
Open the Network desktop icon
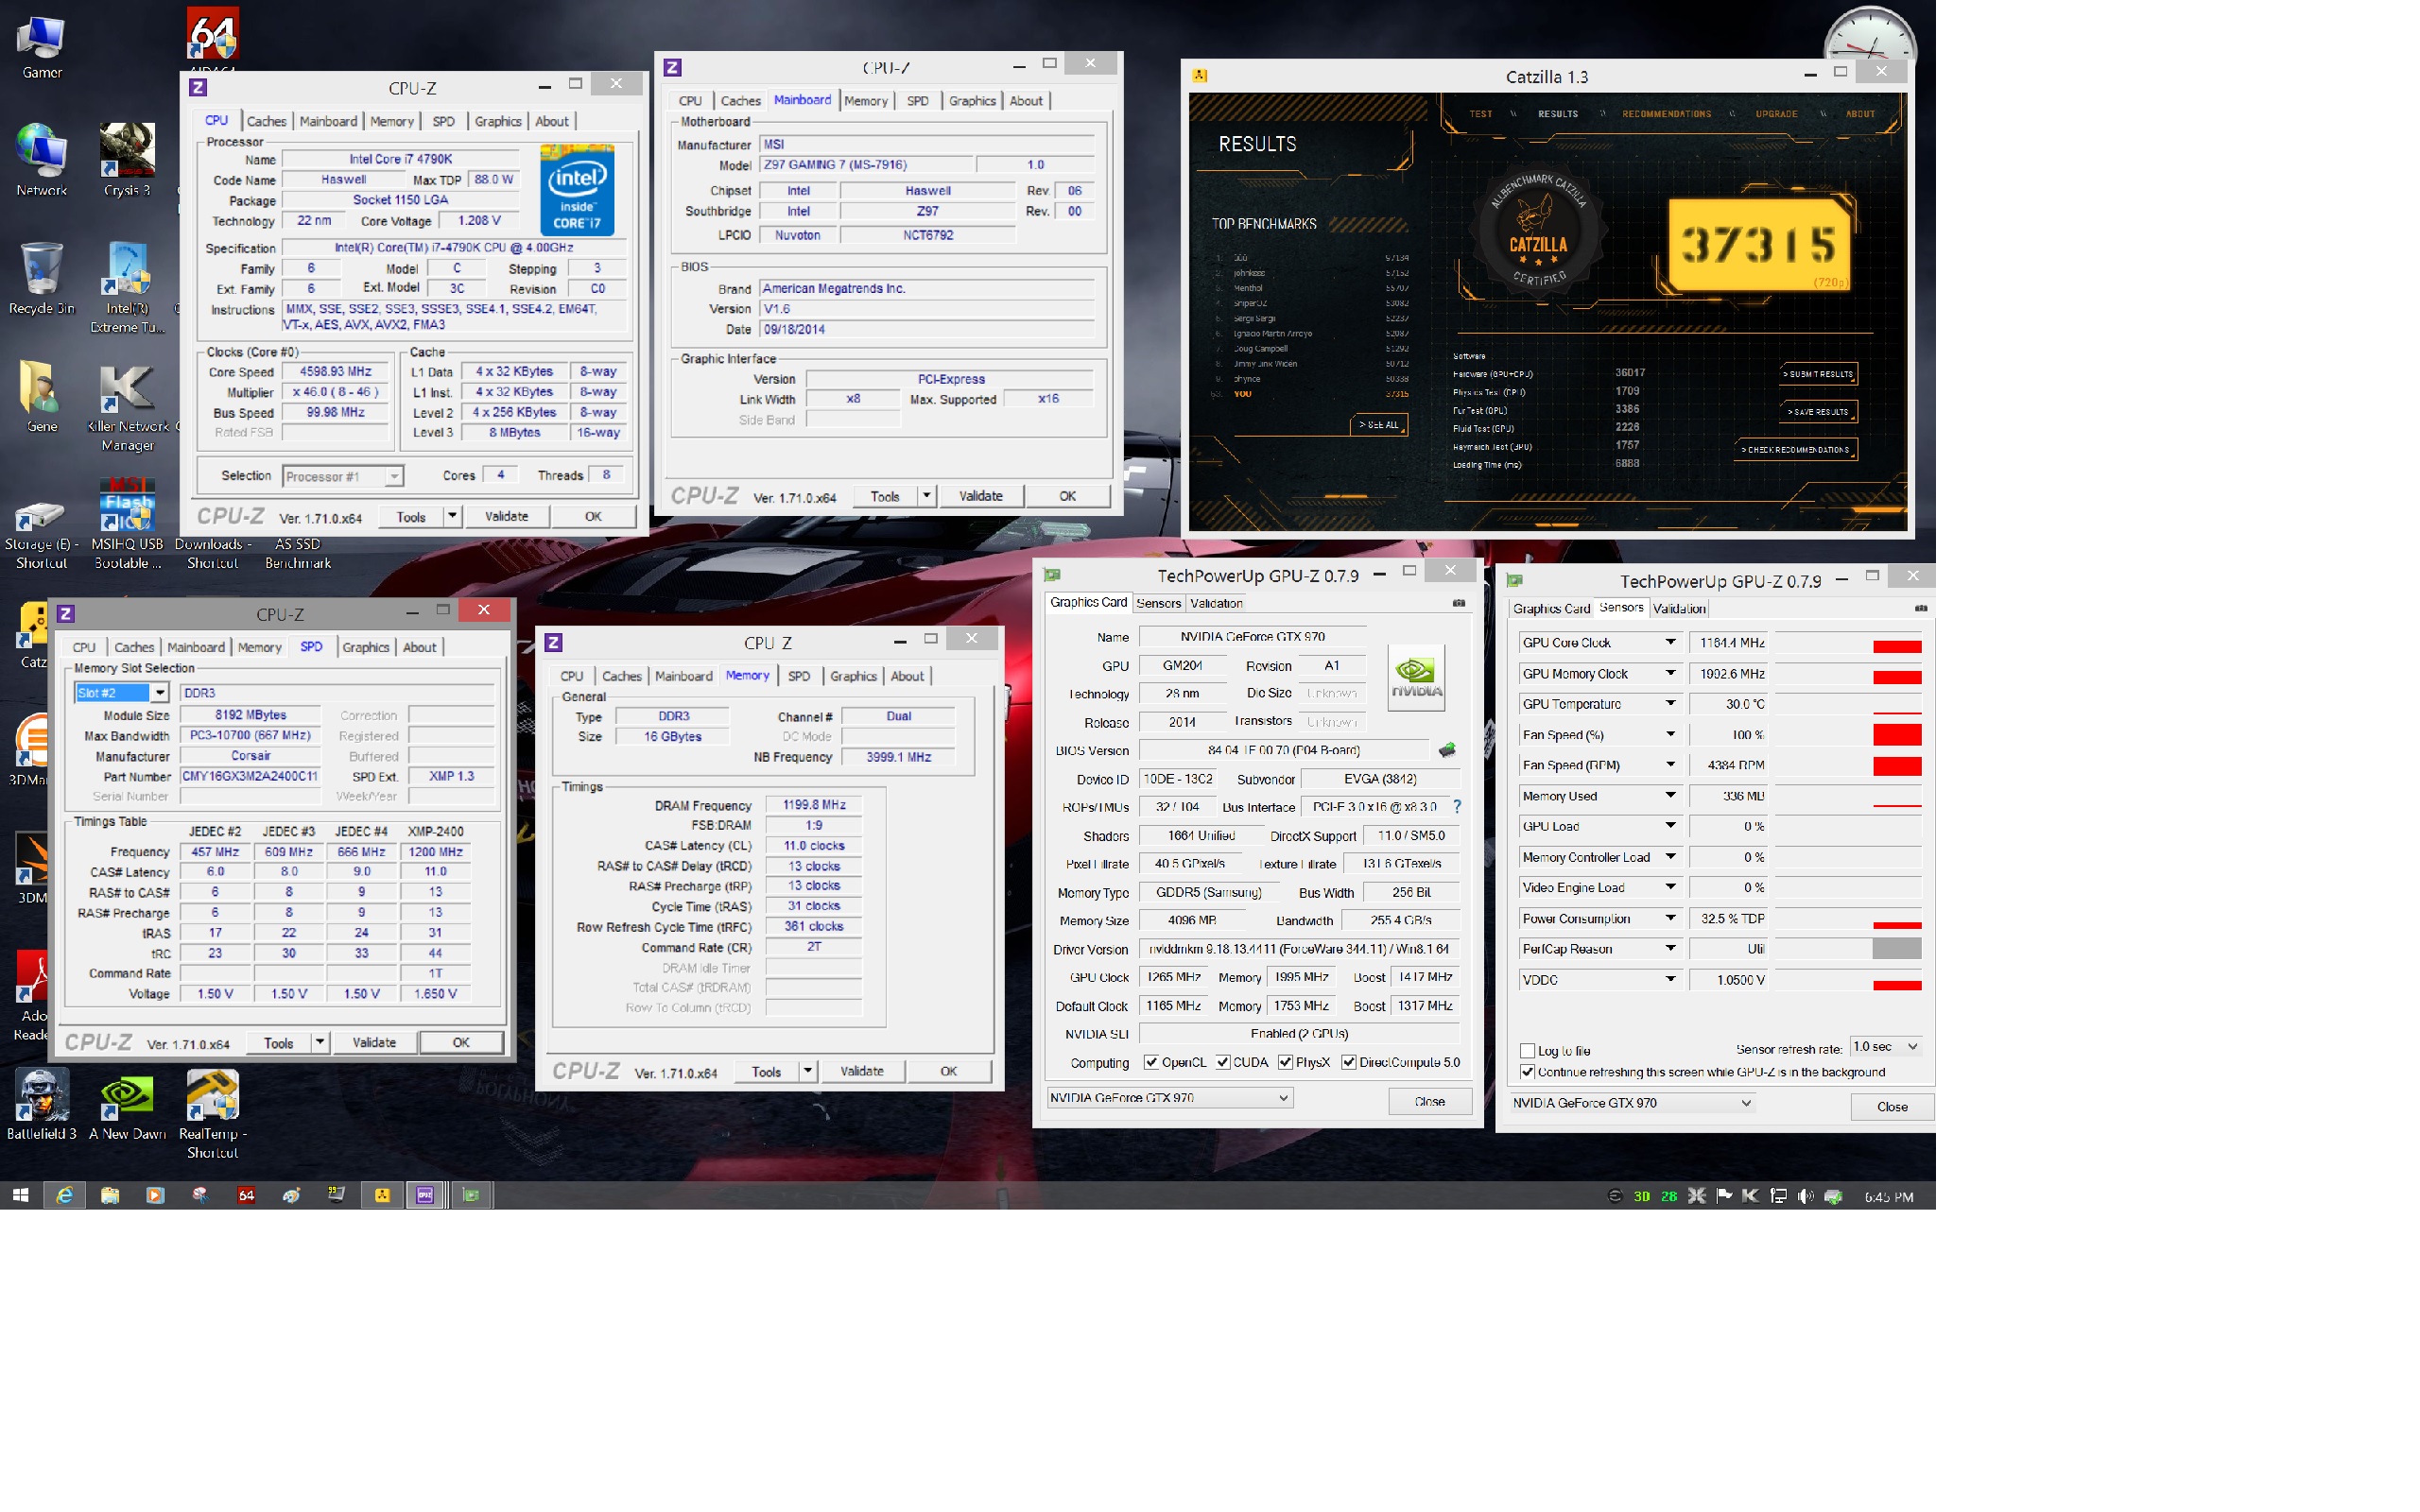point(42,160)
